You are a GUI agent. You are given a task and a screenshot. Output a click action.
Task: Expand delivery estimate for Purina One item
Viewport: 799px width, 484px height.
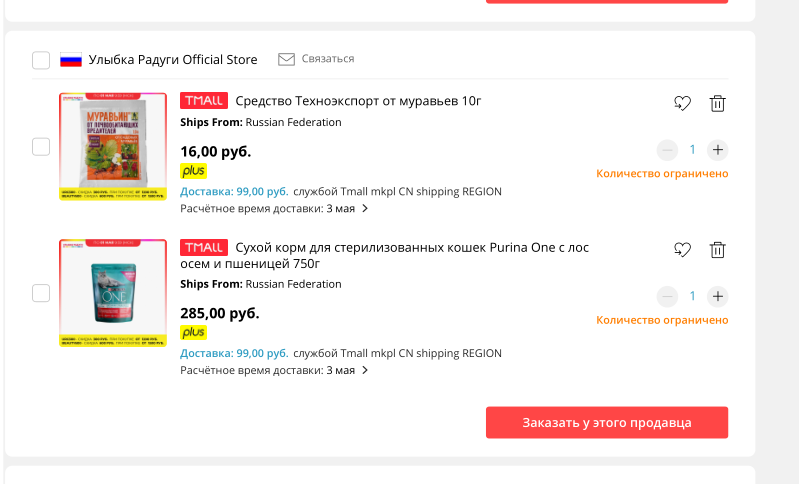click(x=365, y=370)
